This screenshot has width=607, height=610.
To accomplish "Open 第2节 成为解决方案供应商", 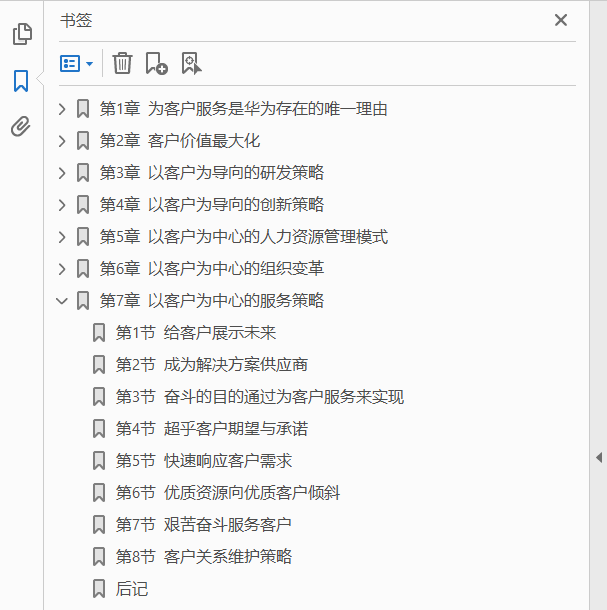I will pyautogui.click(x=212, y=365).
